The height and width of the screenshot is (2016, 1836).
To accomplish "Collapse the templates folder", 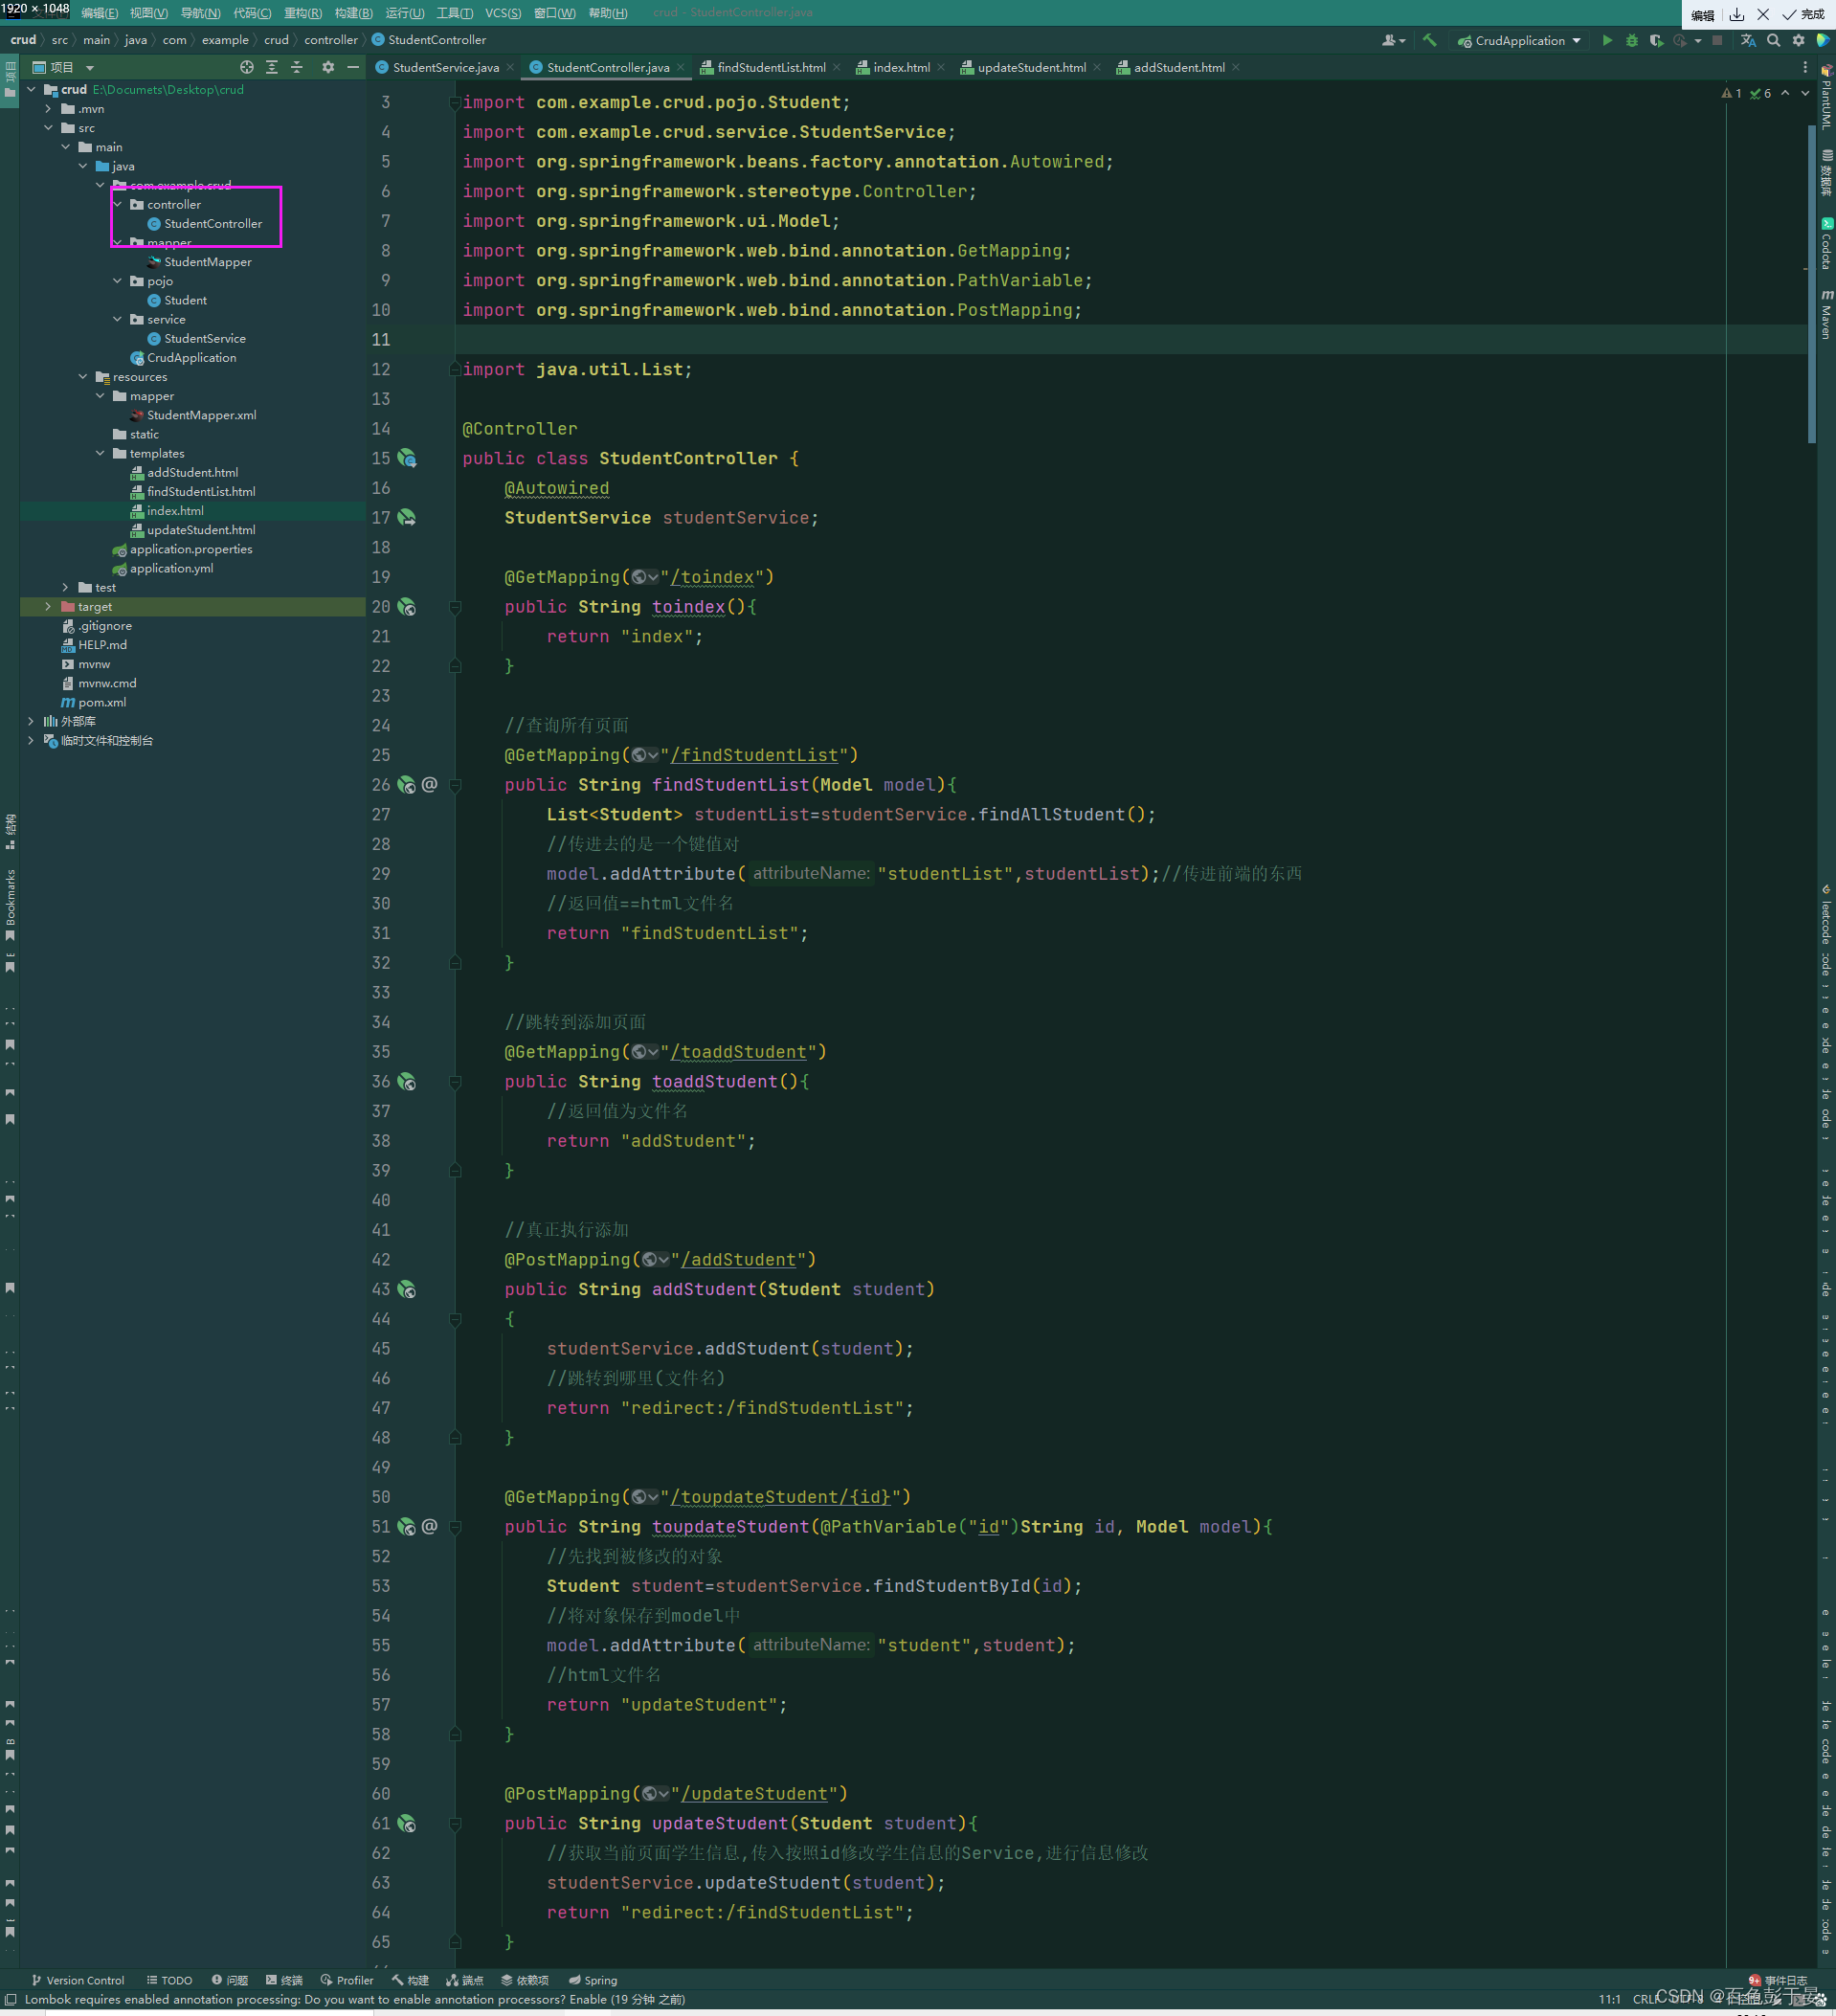I will pyautogui.click(x=101, y=453).
